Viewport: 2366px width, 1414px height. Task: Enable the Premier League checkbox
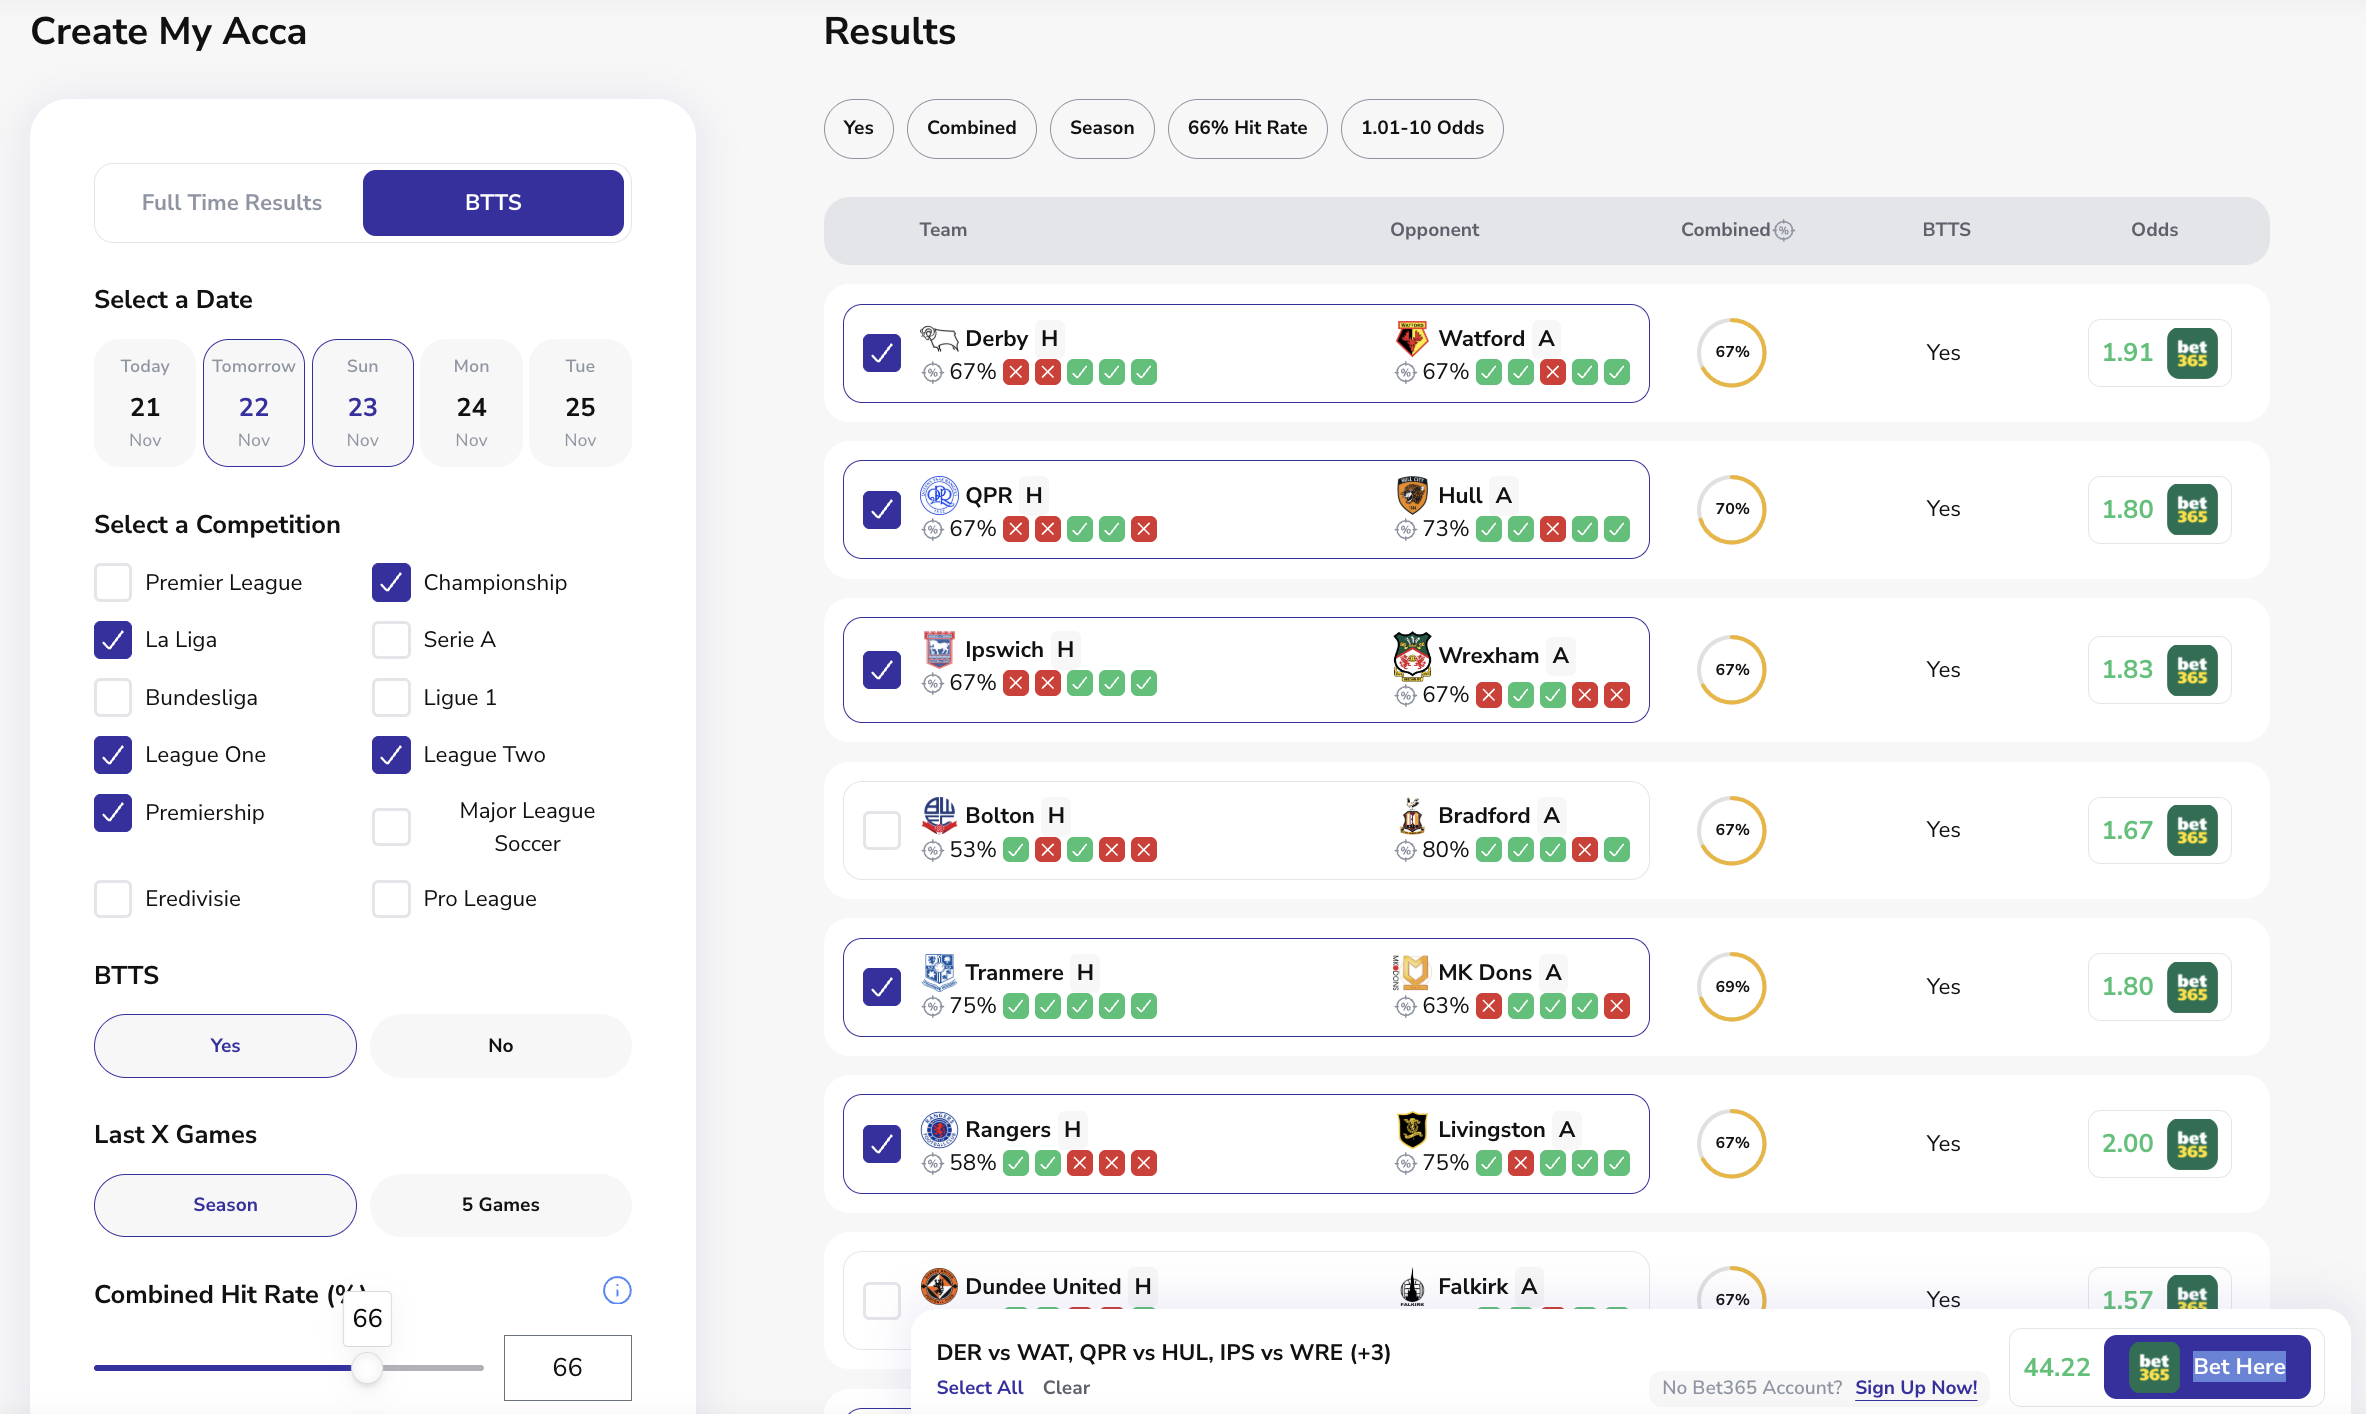coord(113,583)
